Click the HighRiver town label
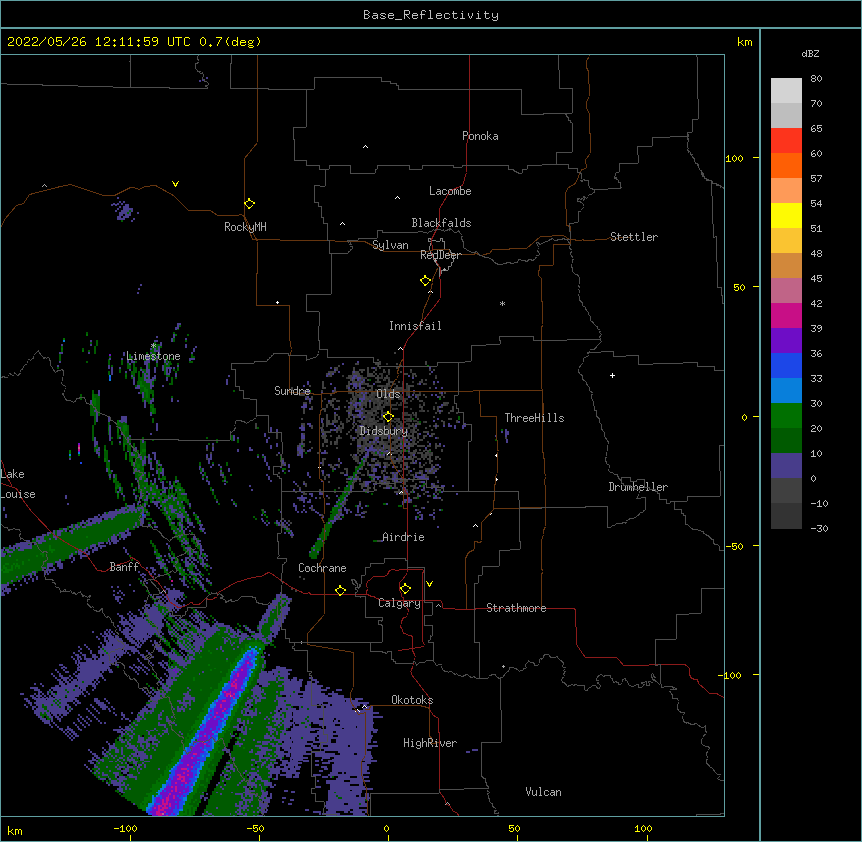Screen dimensions: 862x842 pos(430,743)
